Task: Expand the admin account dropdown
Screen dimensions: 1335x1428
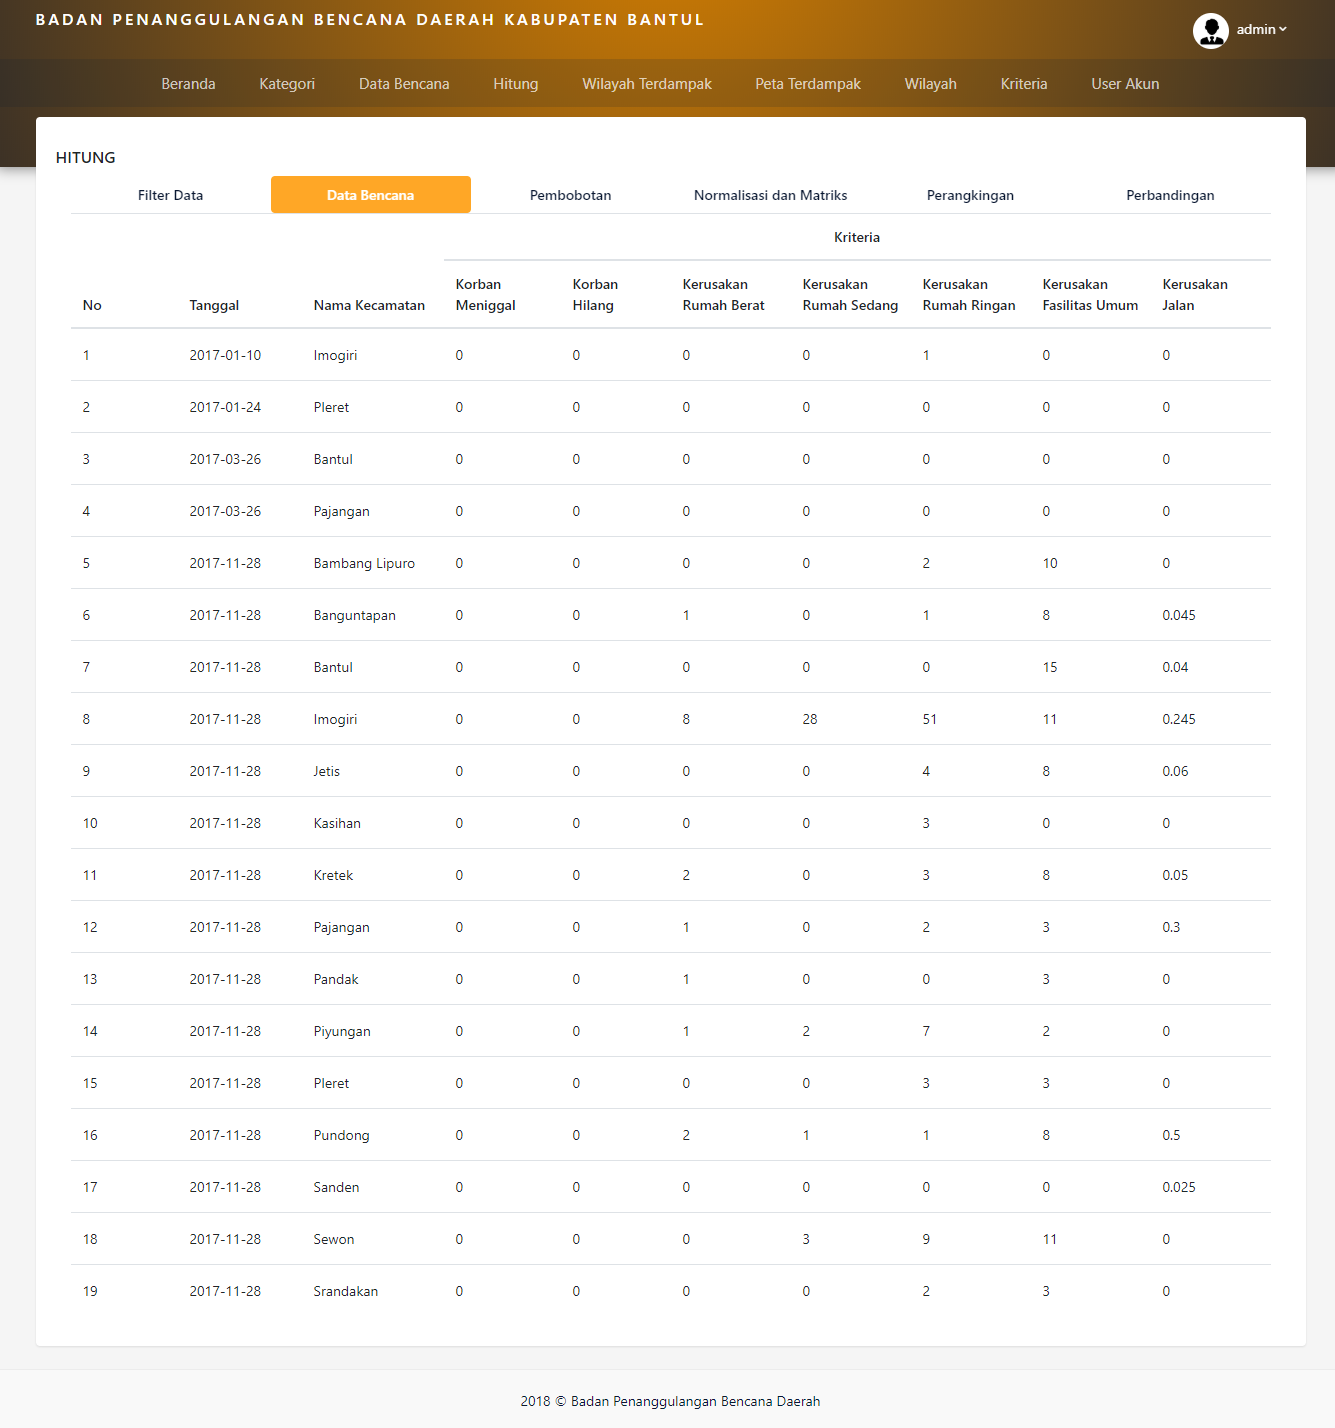Action: click(1261, 30)
